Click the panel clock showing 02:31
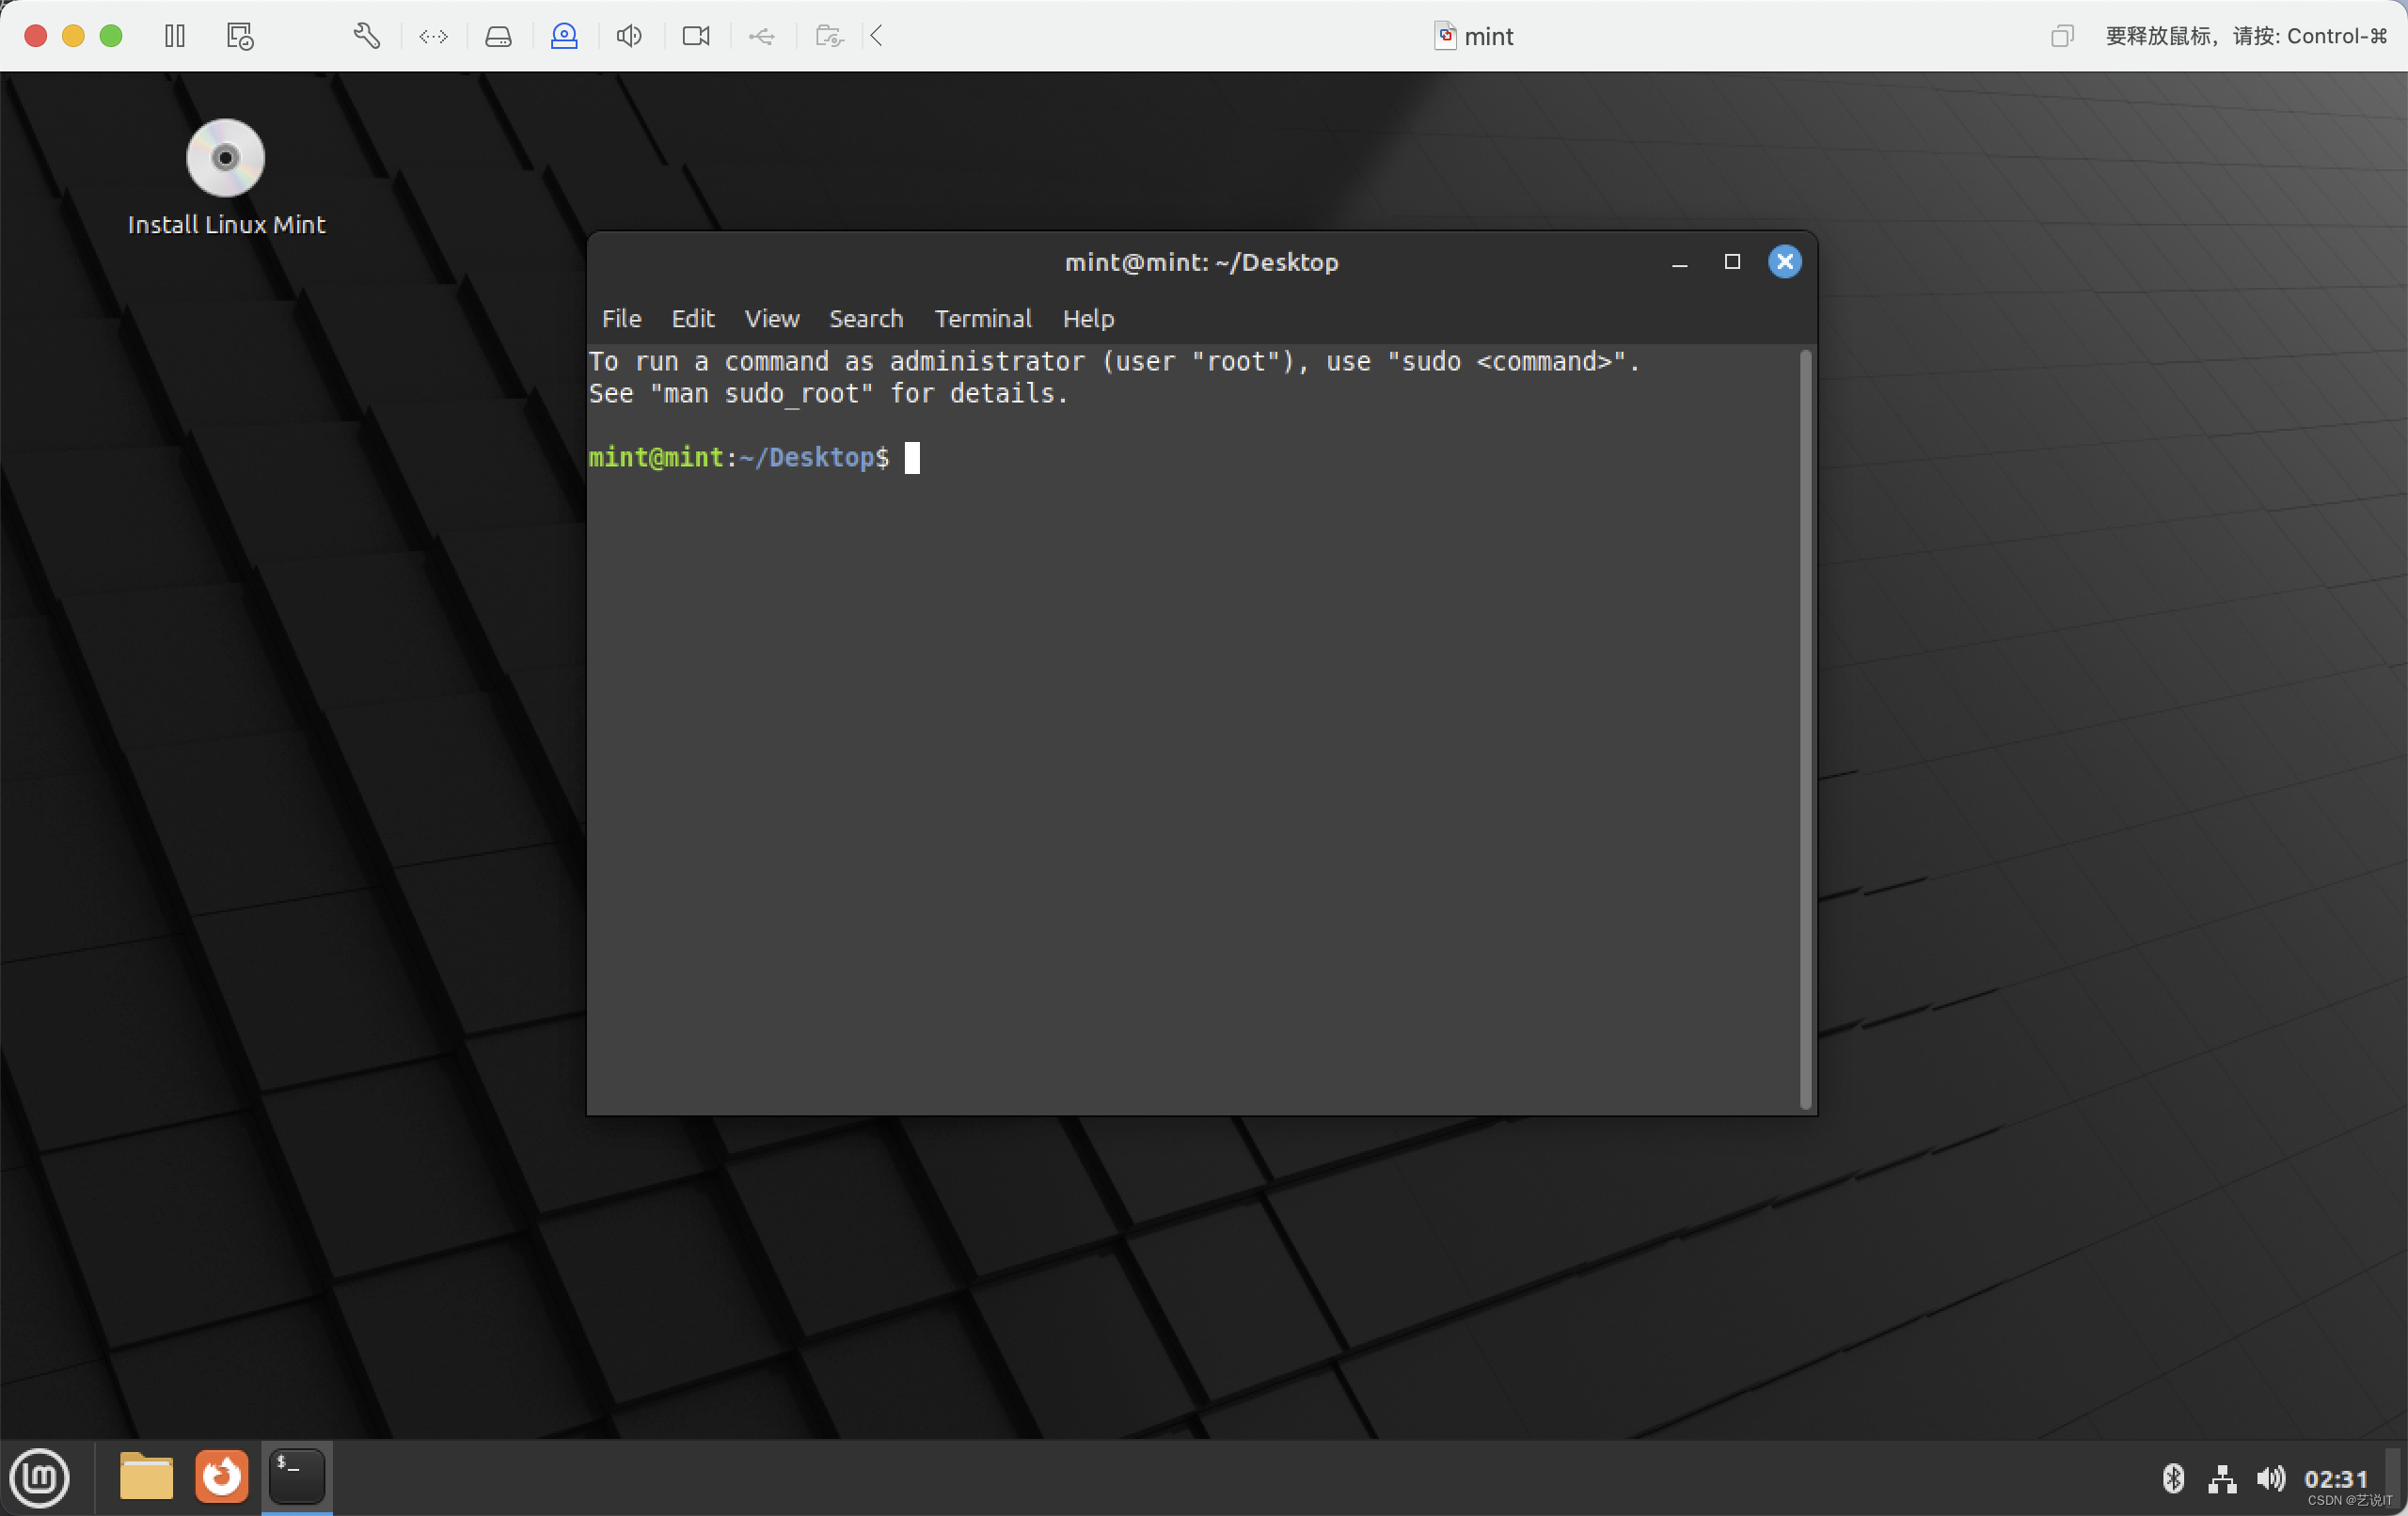 (x=2335, y=1478)
